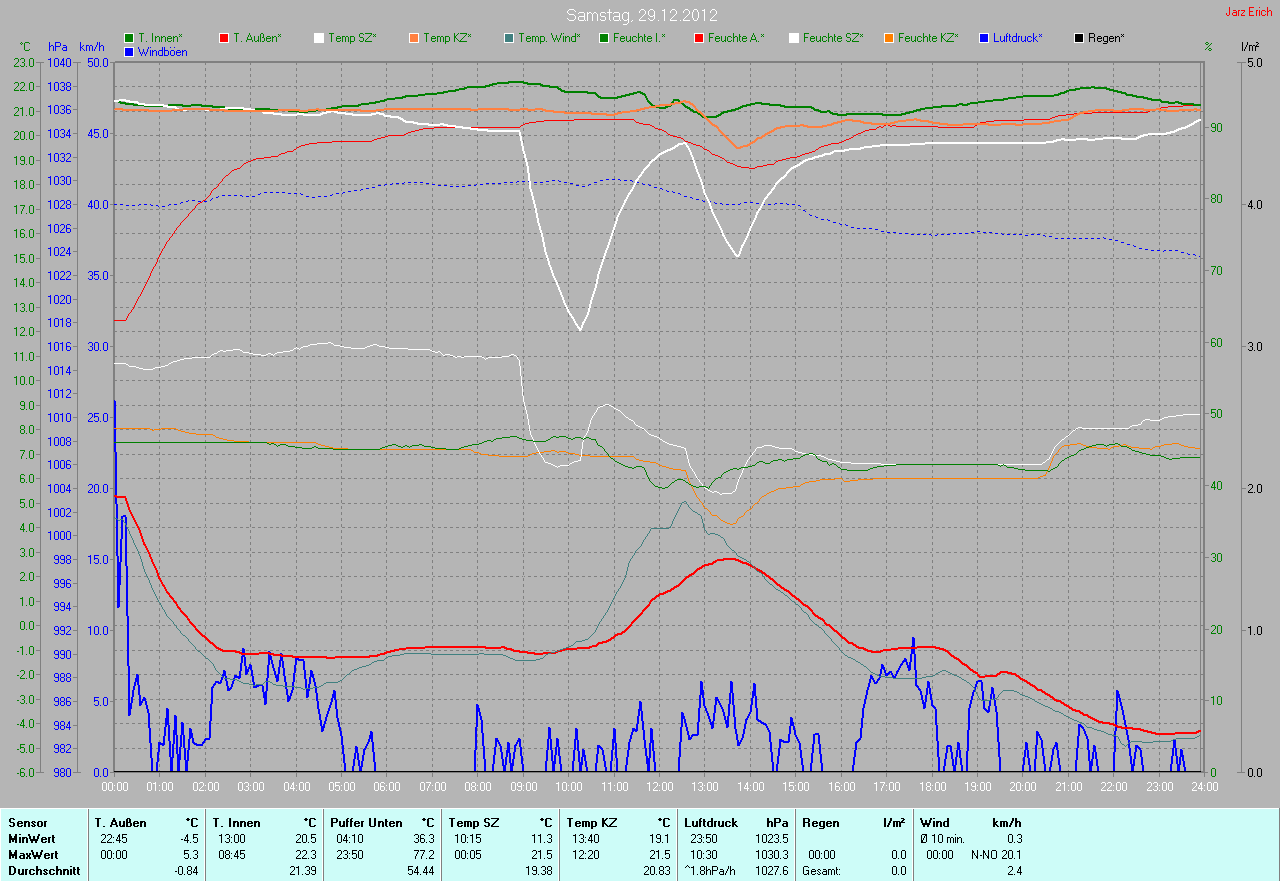Click the hPa axis unit label
Screen dimensions: 1280x881
[57, 47]
